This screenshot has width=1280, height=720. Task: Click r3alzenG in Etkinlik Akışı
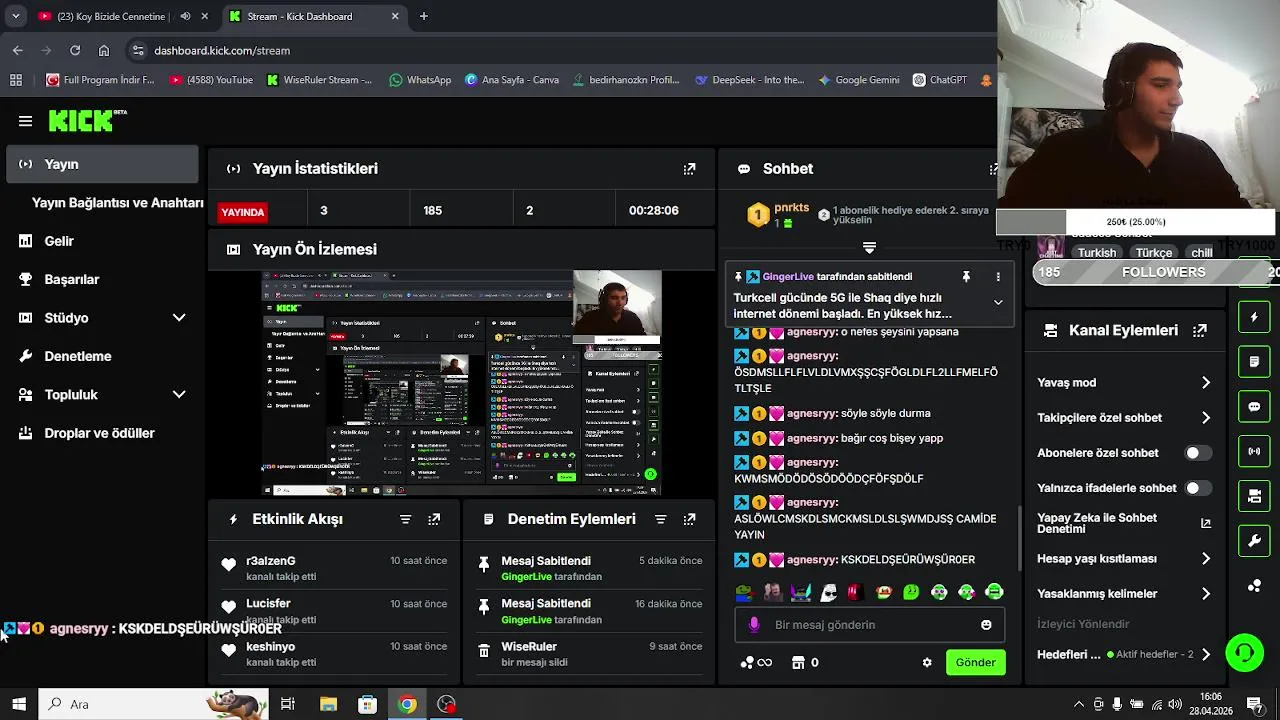271,561
